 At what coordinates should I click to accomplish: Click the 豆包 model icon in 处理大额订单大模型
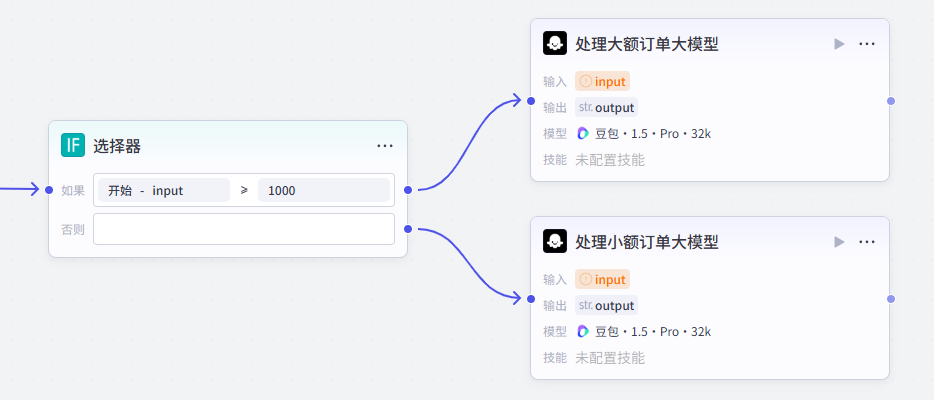click(584, 134)
